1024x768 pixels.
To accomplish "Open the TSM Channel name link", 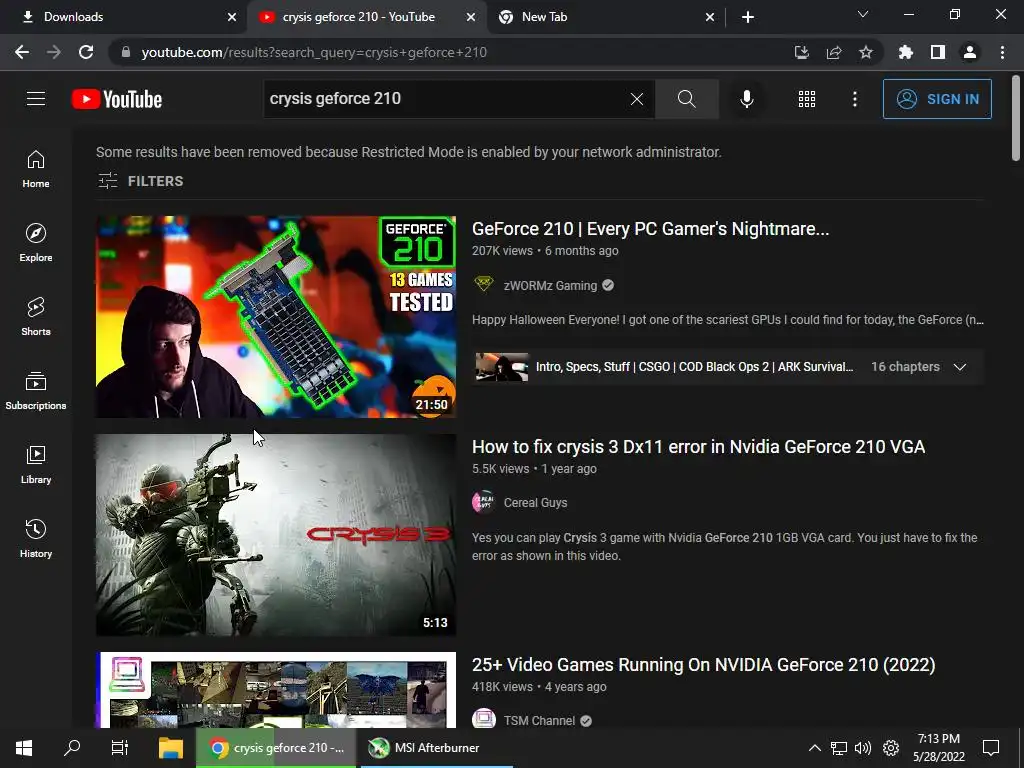I will click(x=539, y=720).
